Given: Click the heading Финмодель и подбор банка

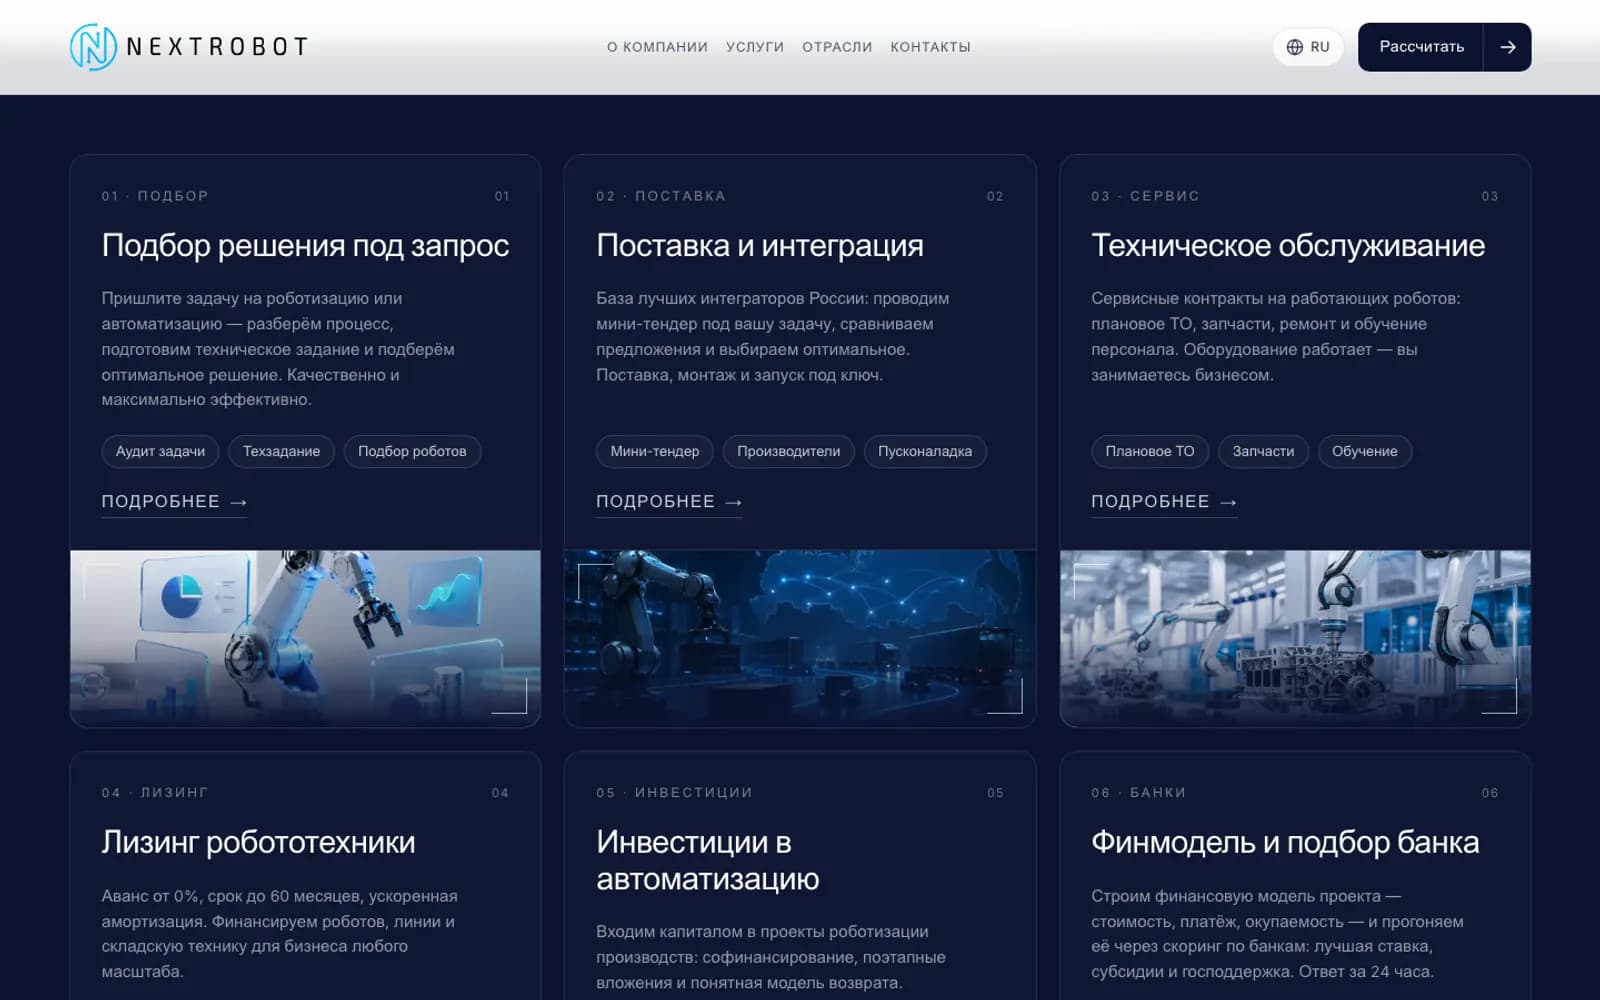Looking at the screenshot, I should click(1285, 843).
